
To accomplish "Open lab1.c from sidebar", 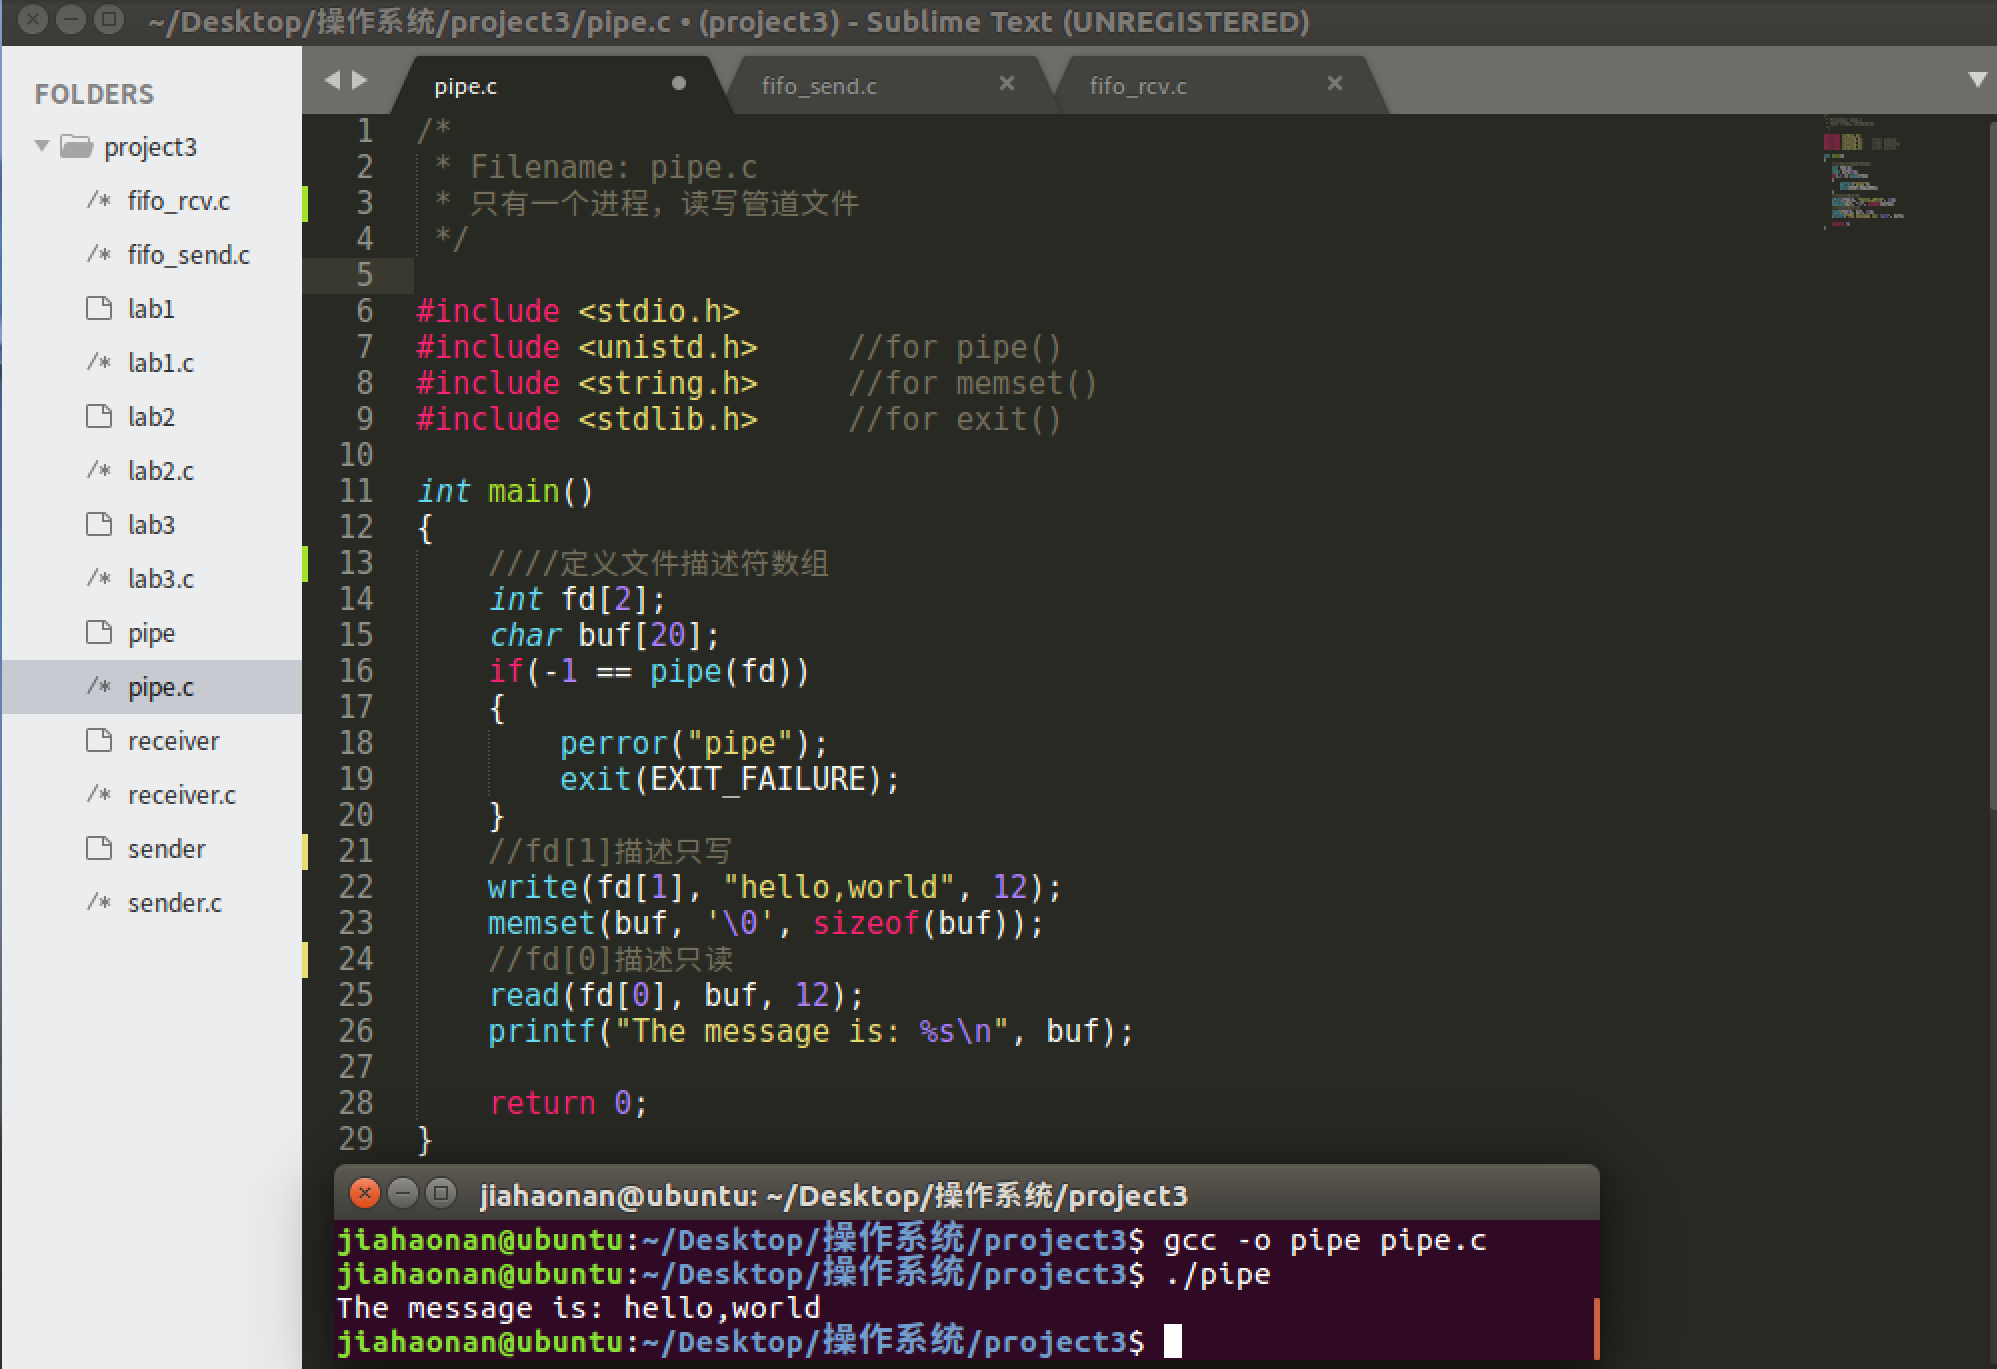I will coord(160,363).
